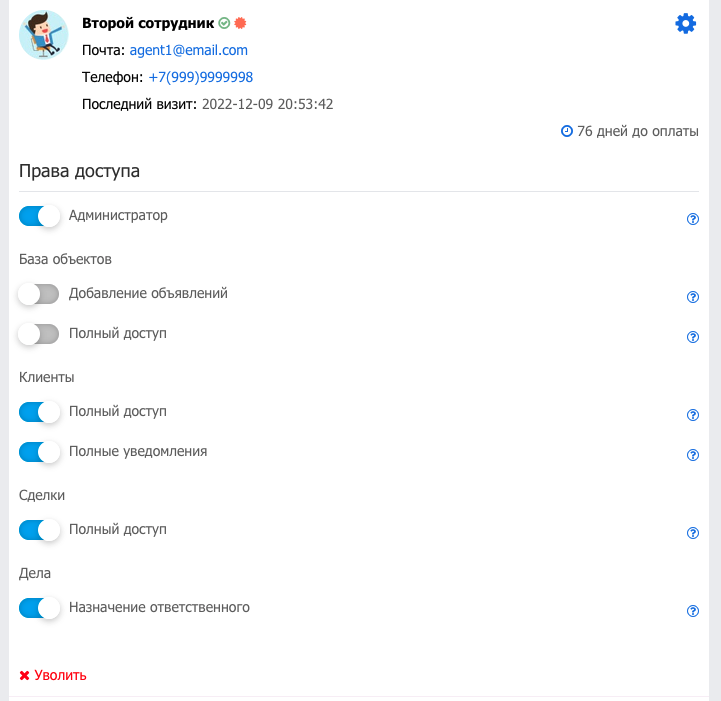Open help icon for Сделки Полный доступ
This screenshot has width=721, height=701.
coord(692,533)
